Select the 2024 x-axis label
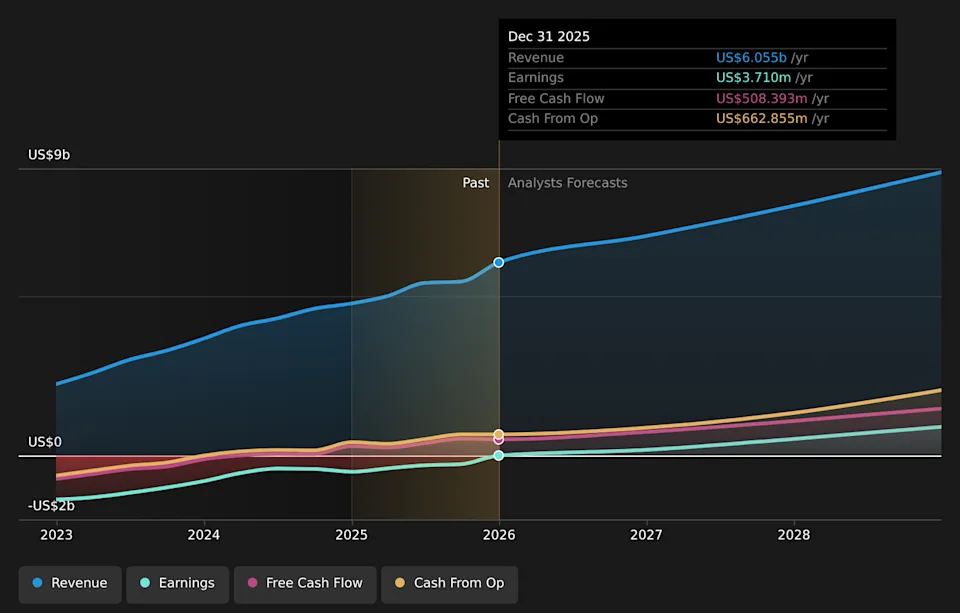This screenshot has height=613, width=960. (204, 537)
